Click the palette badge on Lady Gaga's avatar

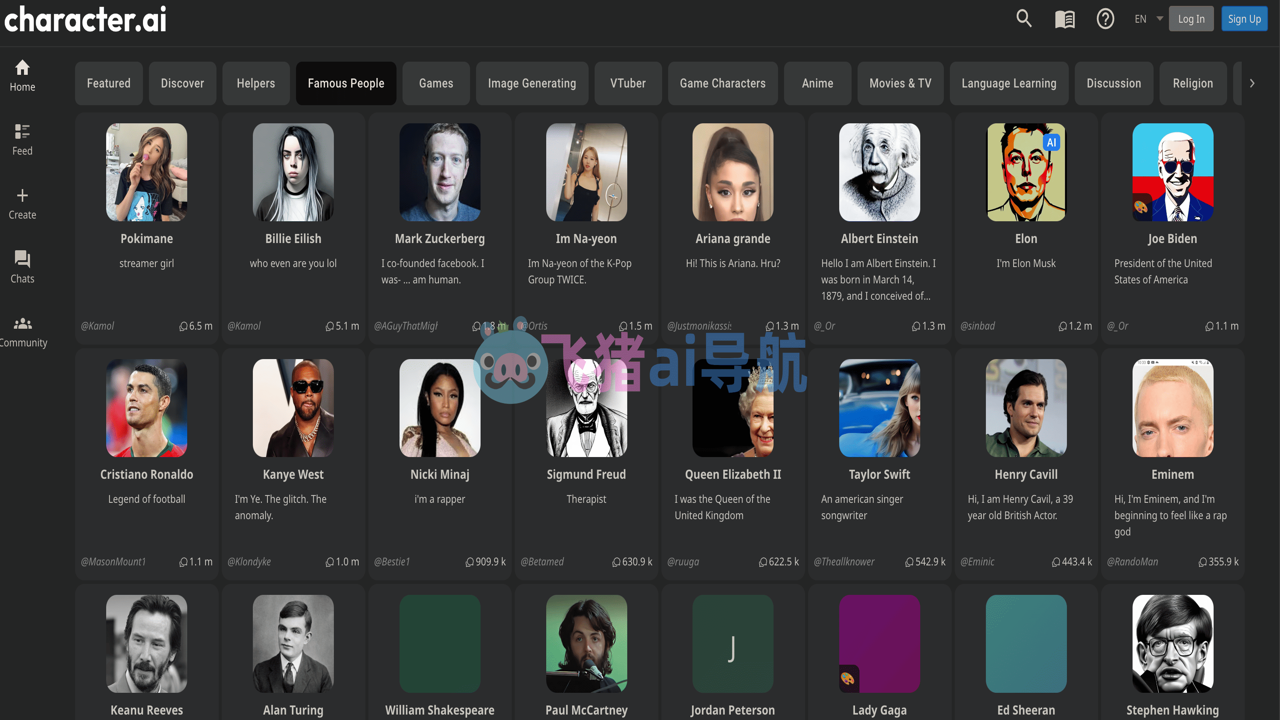click(x=847, y=679)
